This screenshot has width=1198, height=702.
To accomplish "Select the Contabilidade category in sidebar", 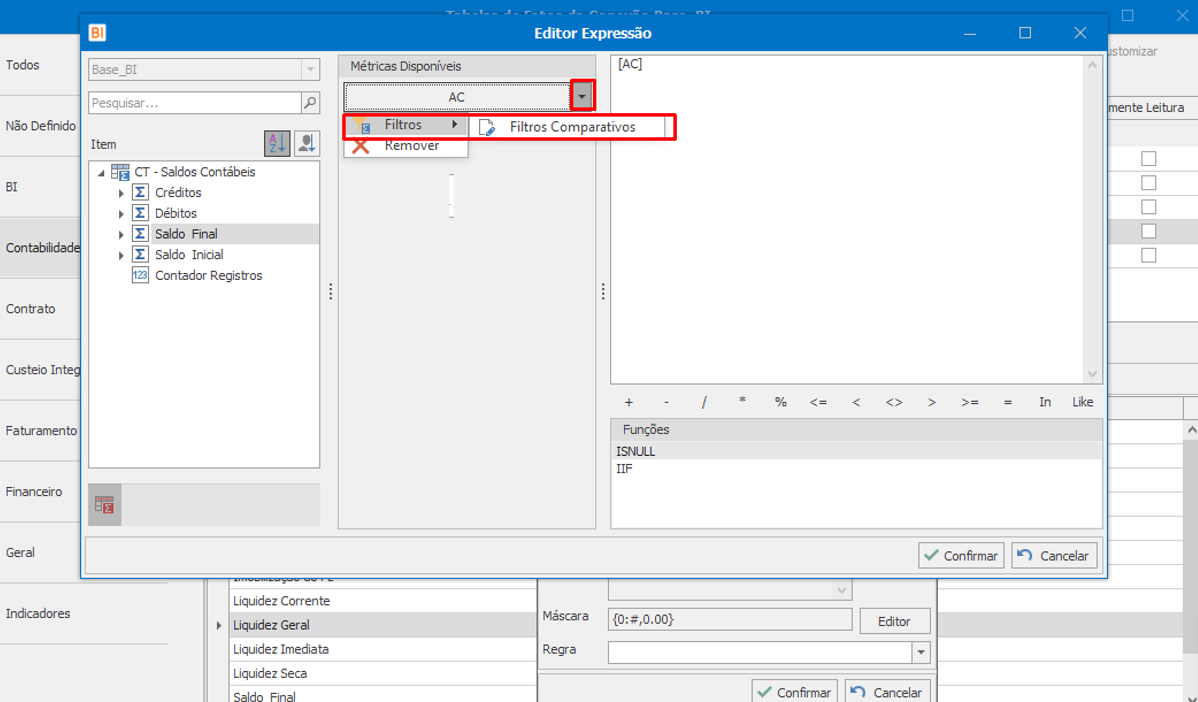I will click(x=42, y=247).
